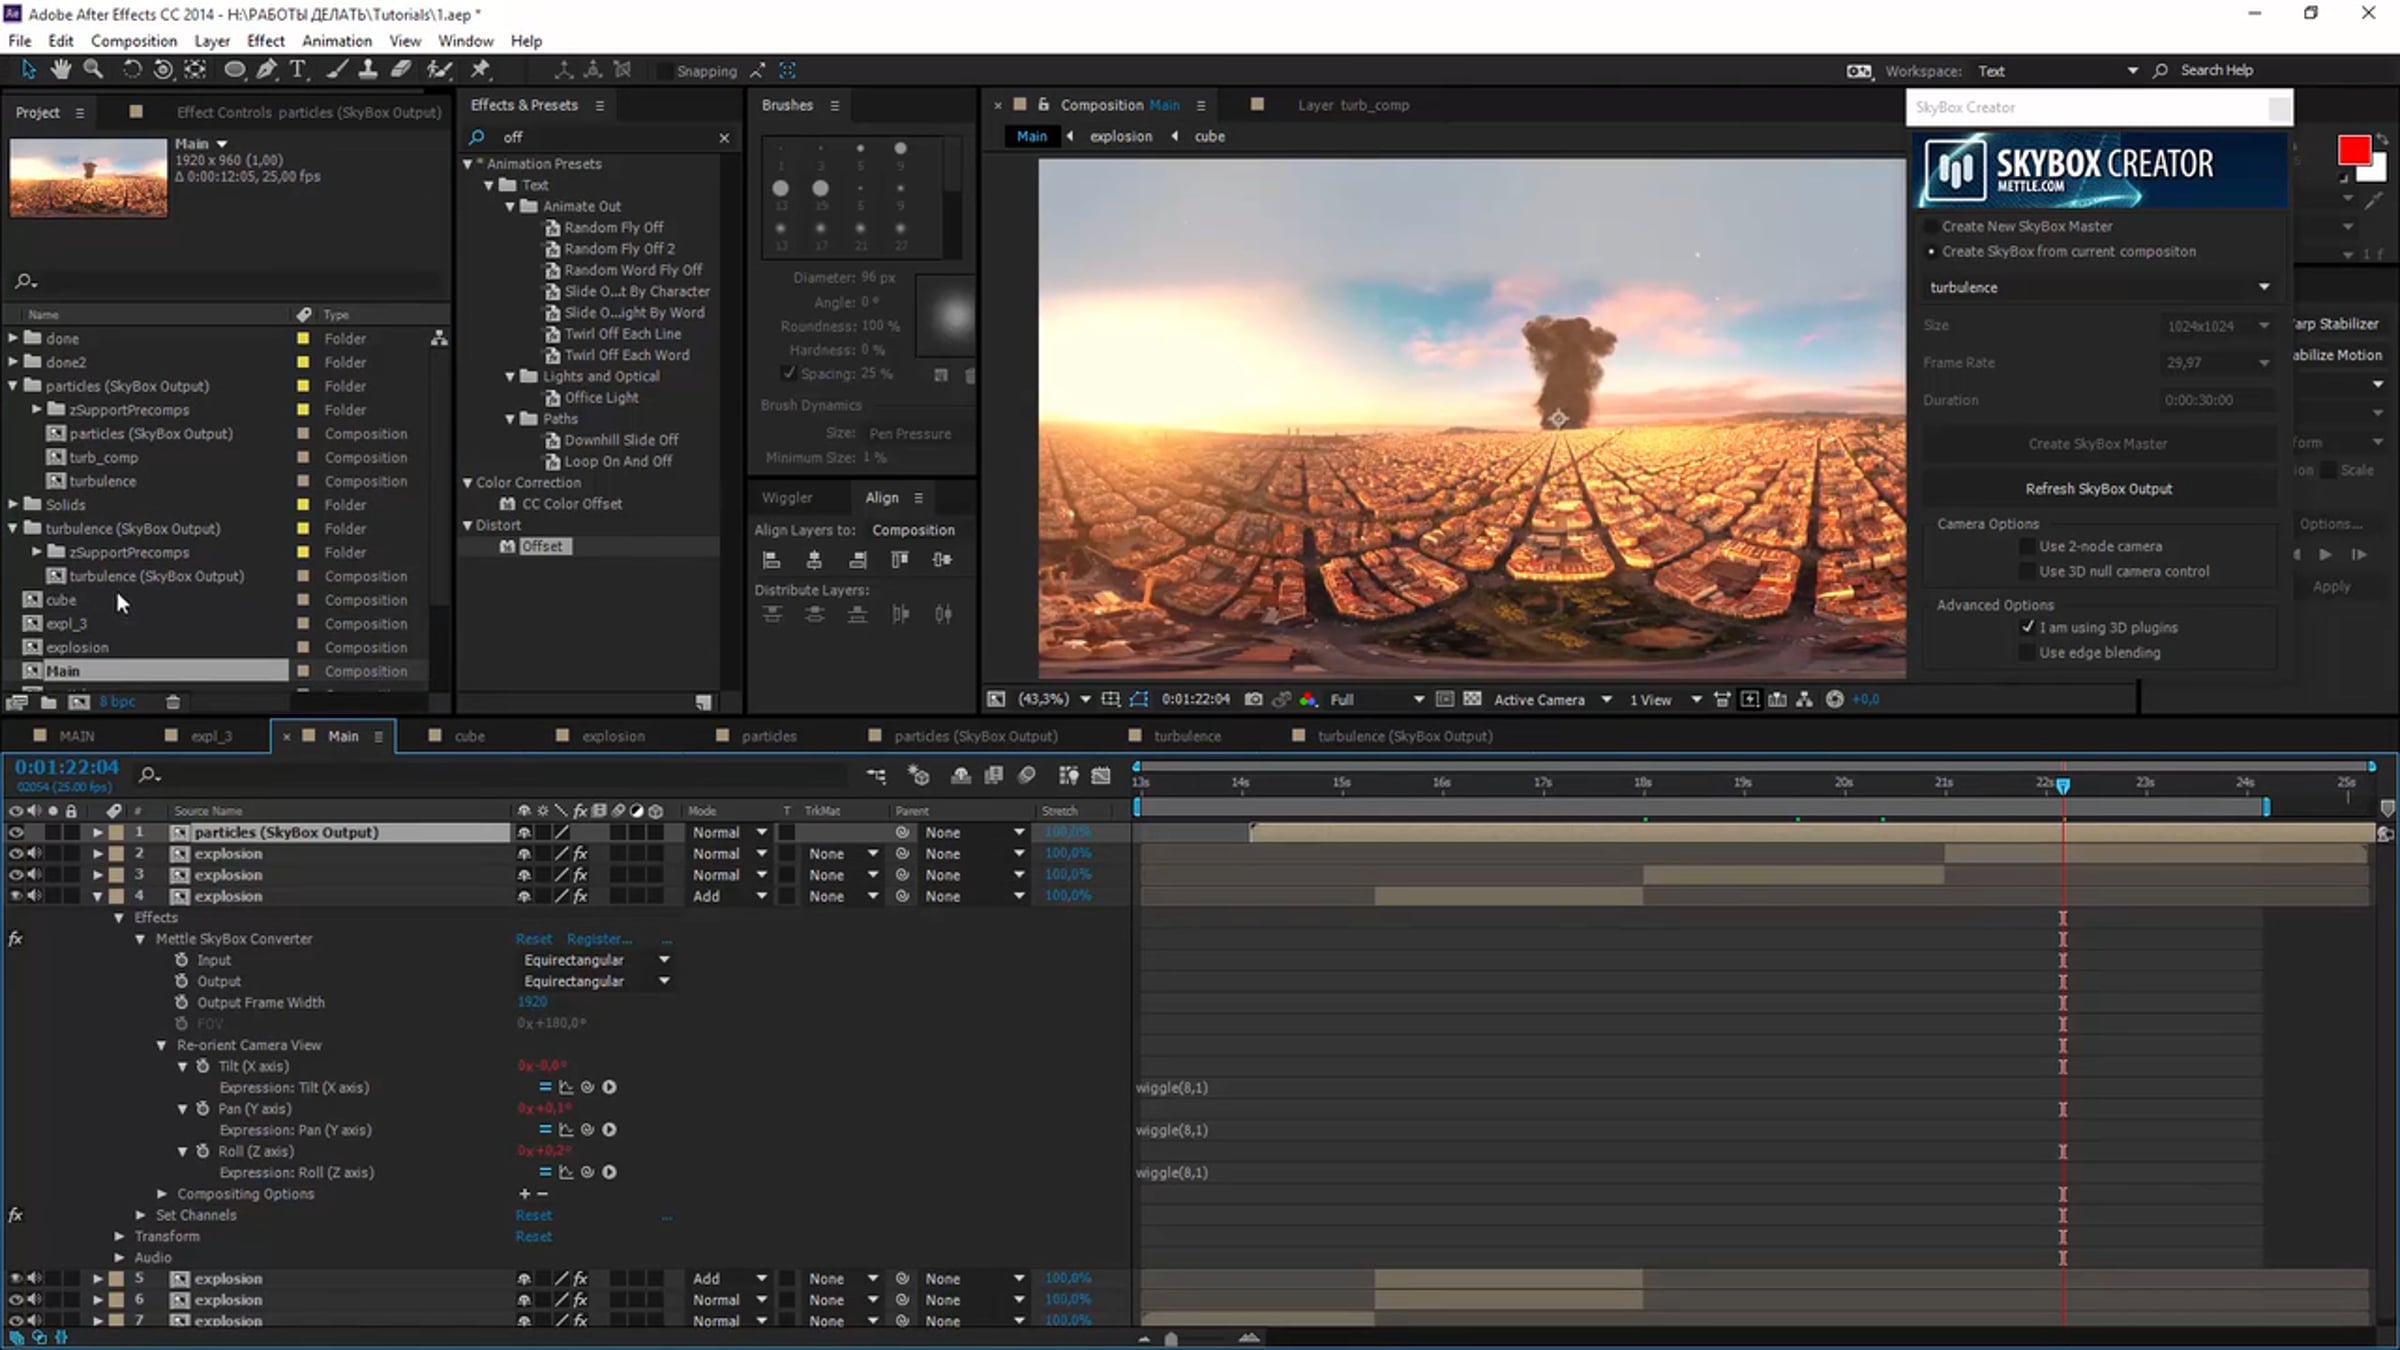Take a snapshot with camera icon

[x=1253, y=700]
